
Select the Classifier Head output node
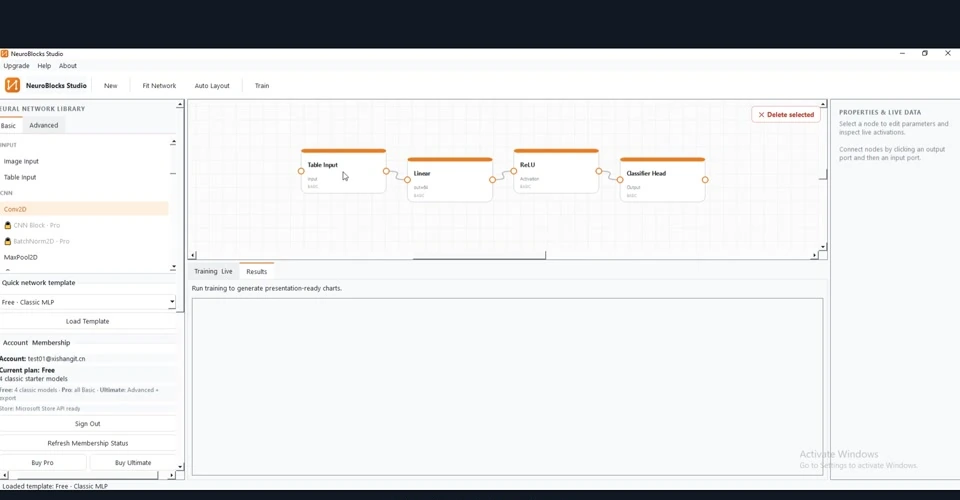[662, 180]
